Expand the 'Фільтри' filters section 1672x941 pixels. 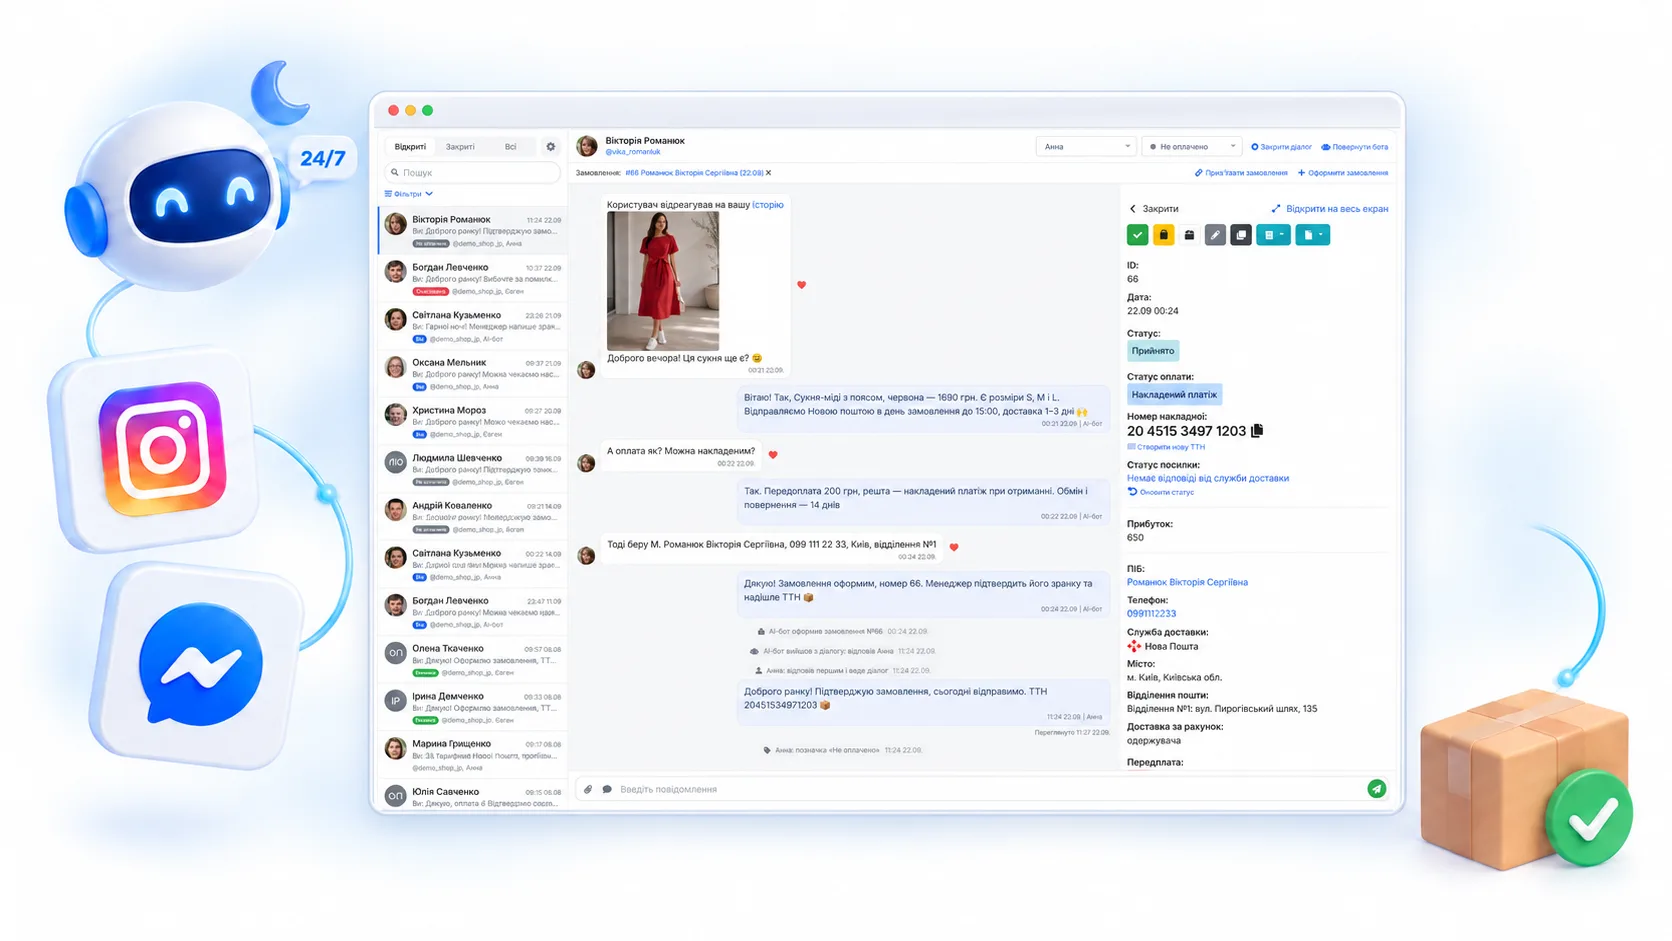click(x=409, y=194)
